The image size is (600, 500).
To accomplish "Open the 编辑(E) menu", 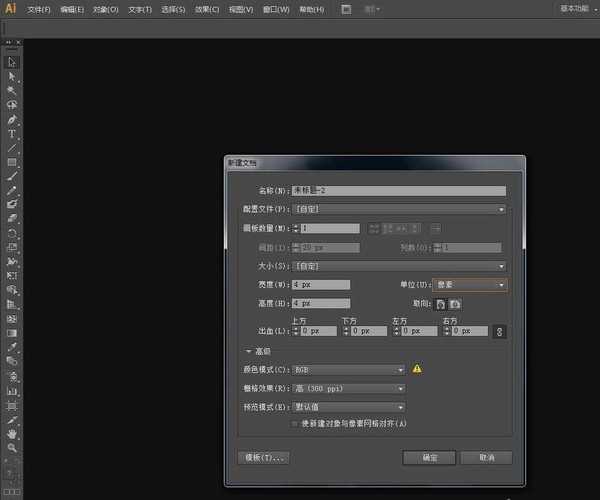I will [72, 10].
